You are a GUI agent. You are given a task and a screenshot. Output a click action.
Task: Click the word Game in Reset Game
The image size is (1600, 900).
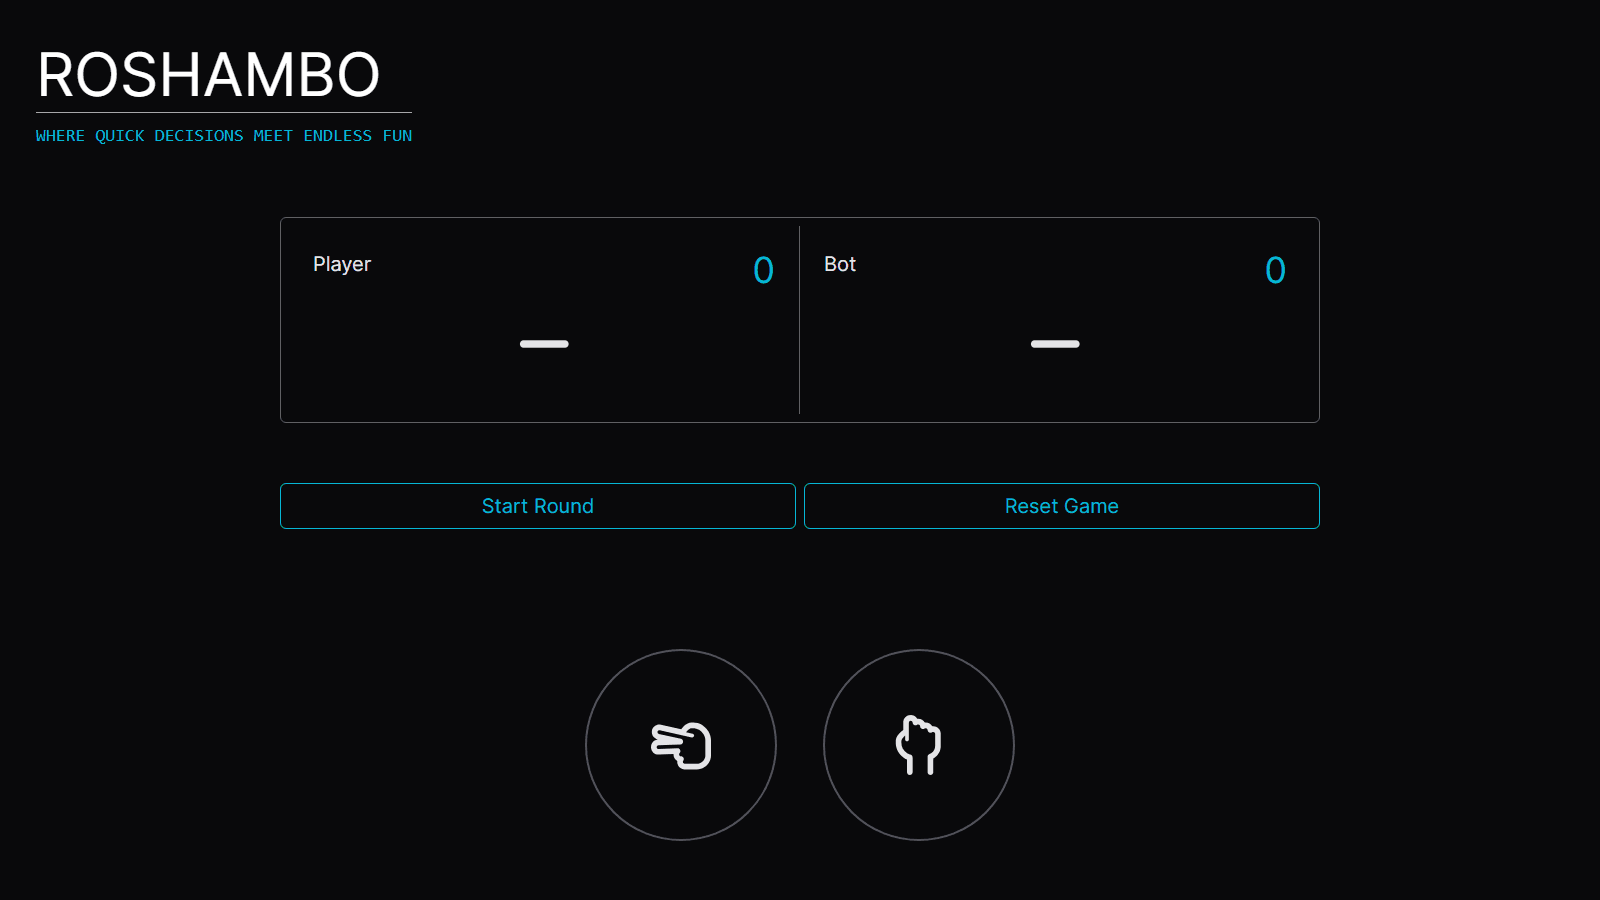1091,506
